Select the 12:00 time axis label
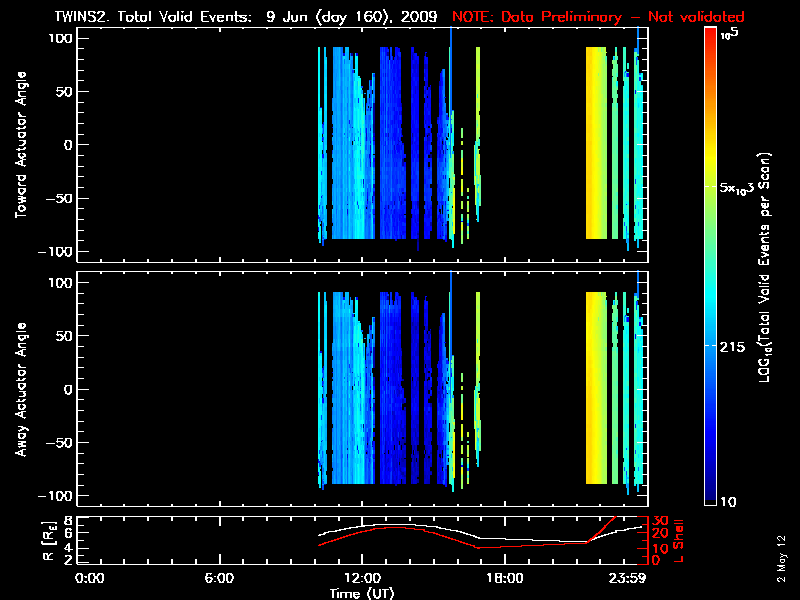 [362, 578]
